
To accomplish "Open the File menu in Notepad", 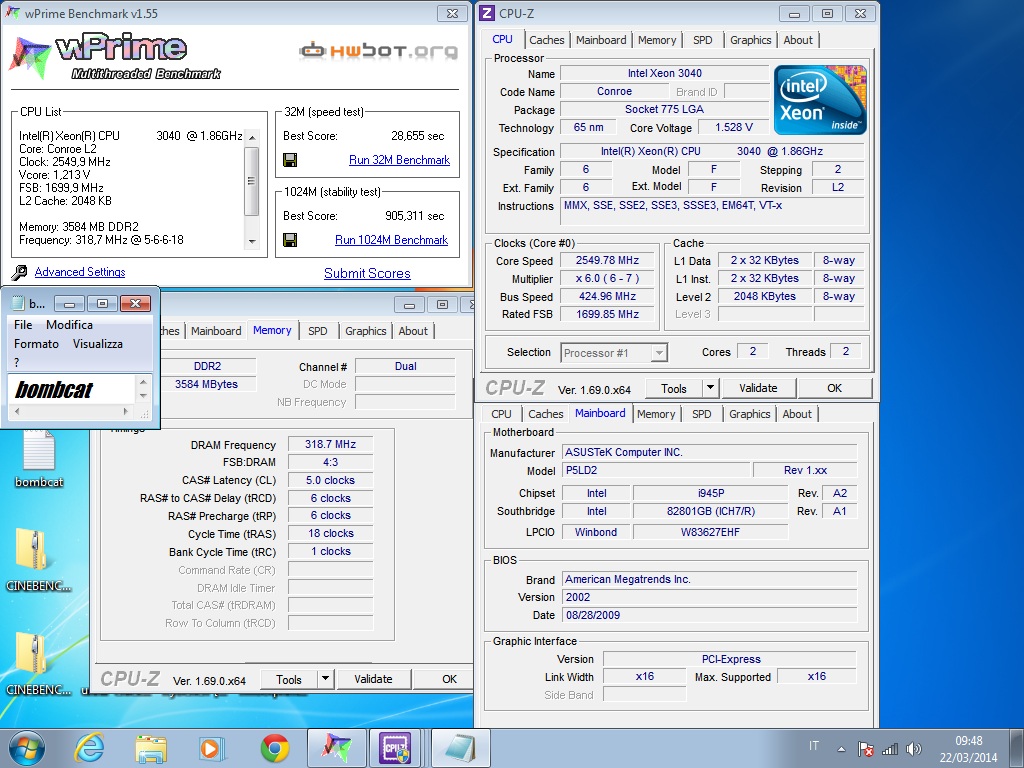I will 23,325.
